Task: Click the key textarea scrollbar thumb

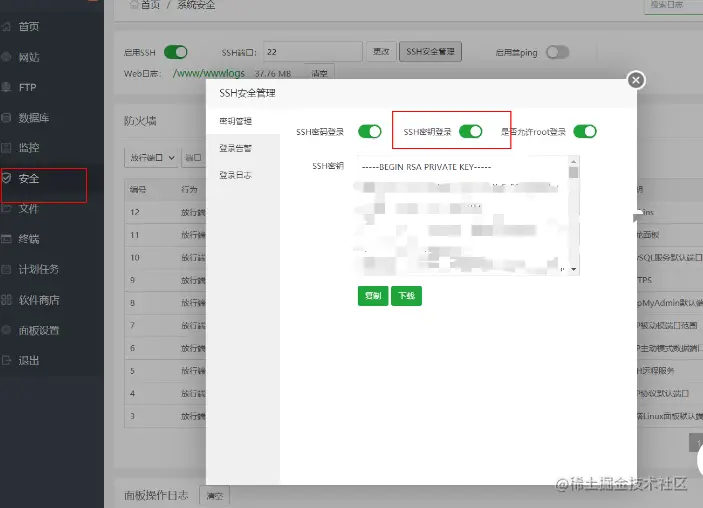Action: point(573,173)
